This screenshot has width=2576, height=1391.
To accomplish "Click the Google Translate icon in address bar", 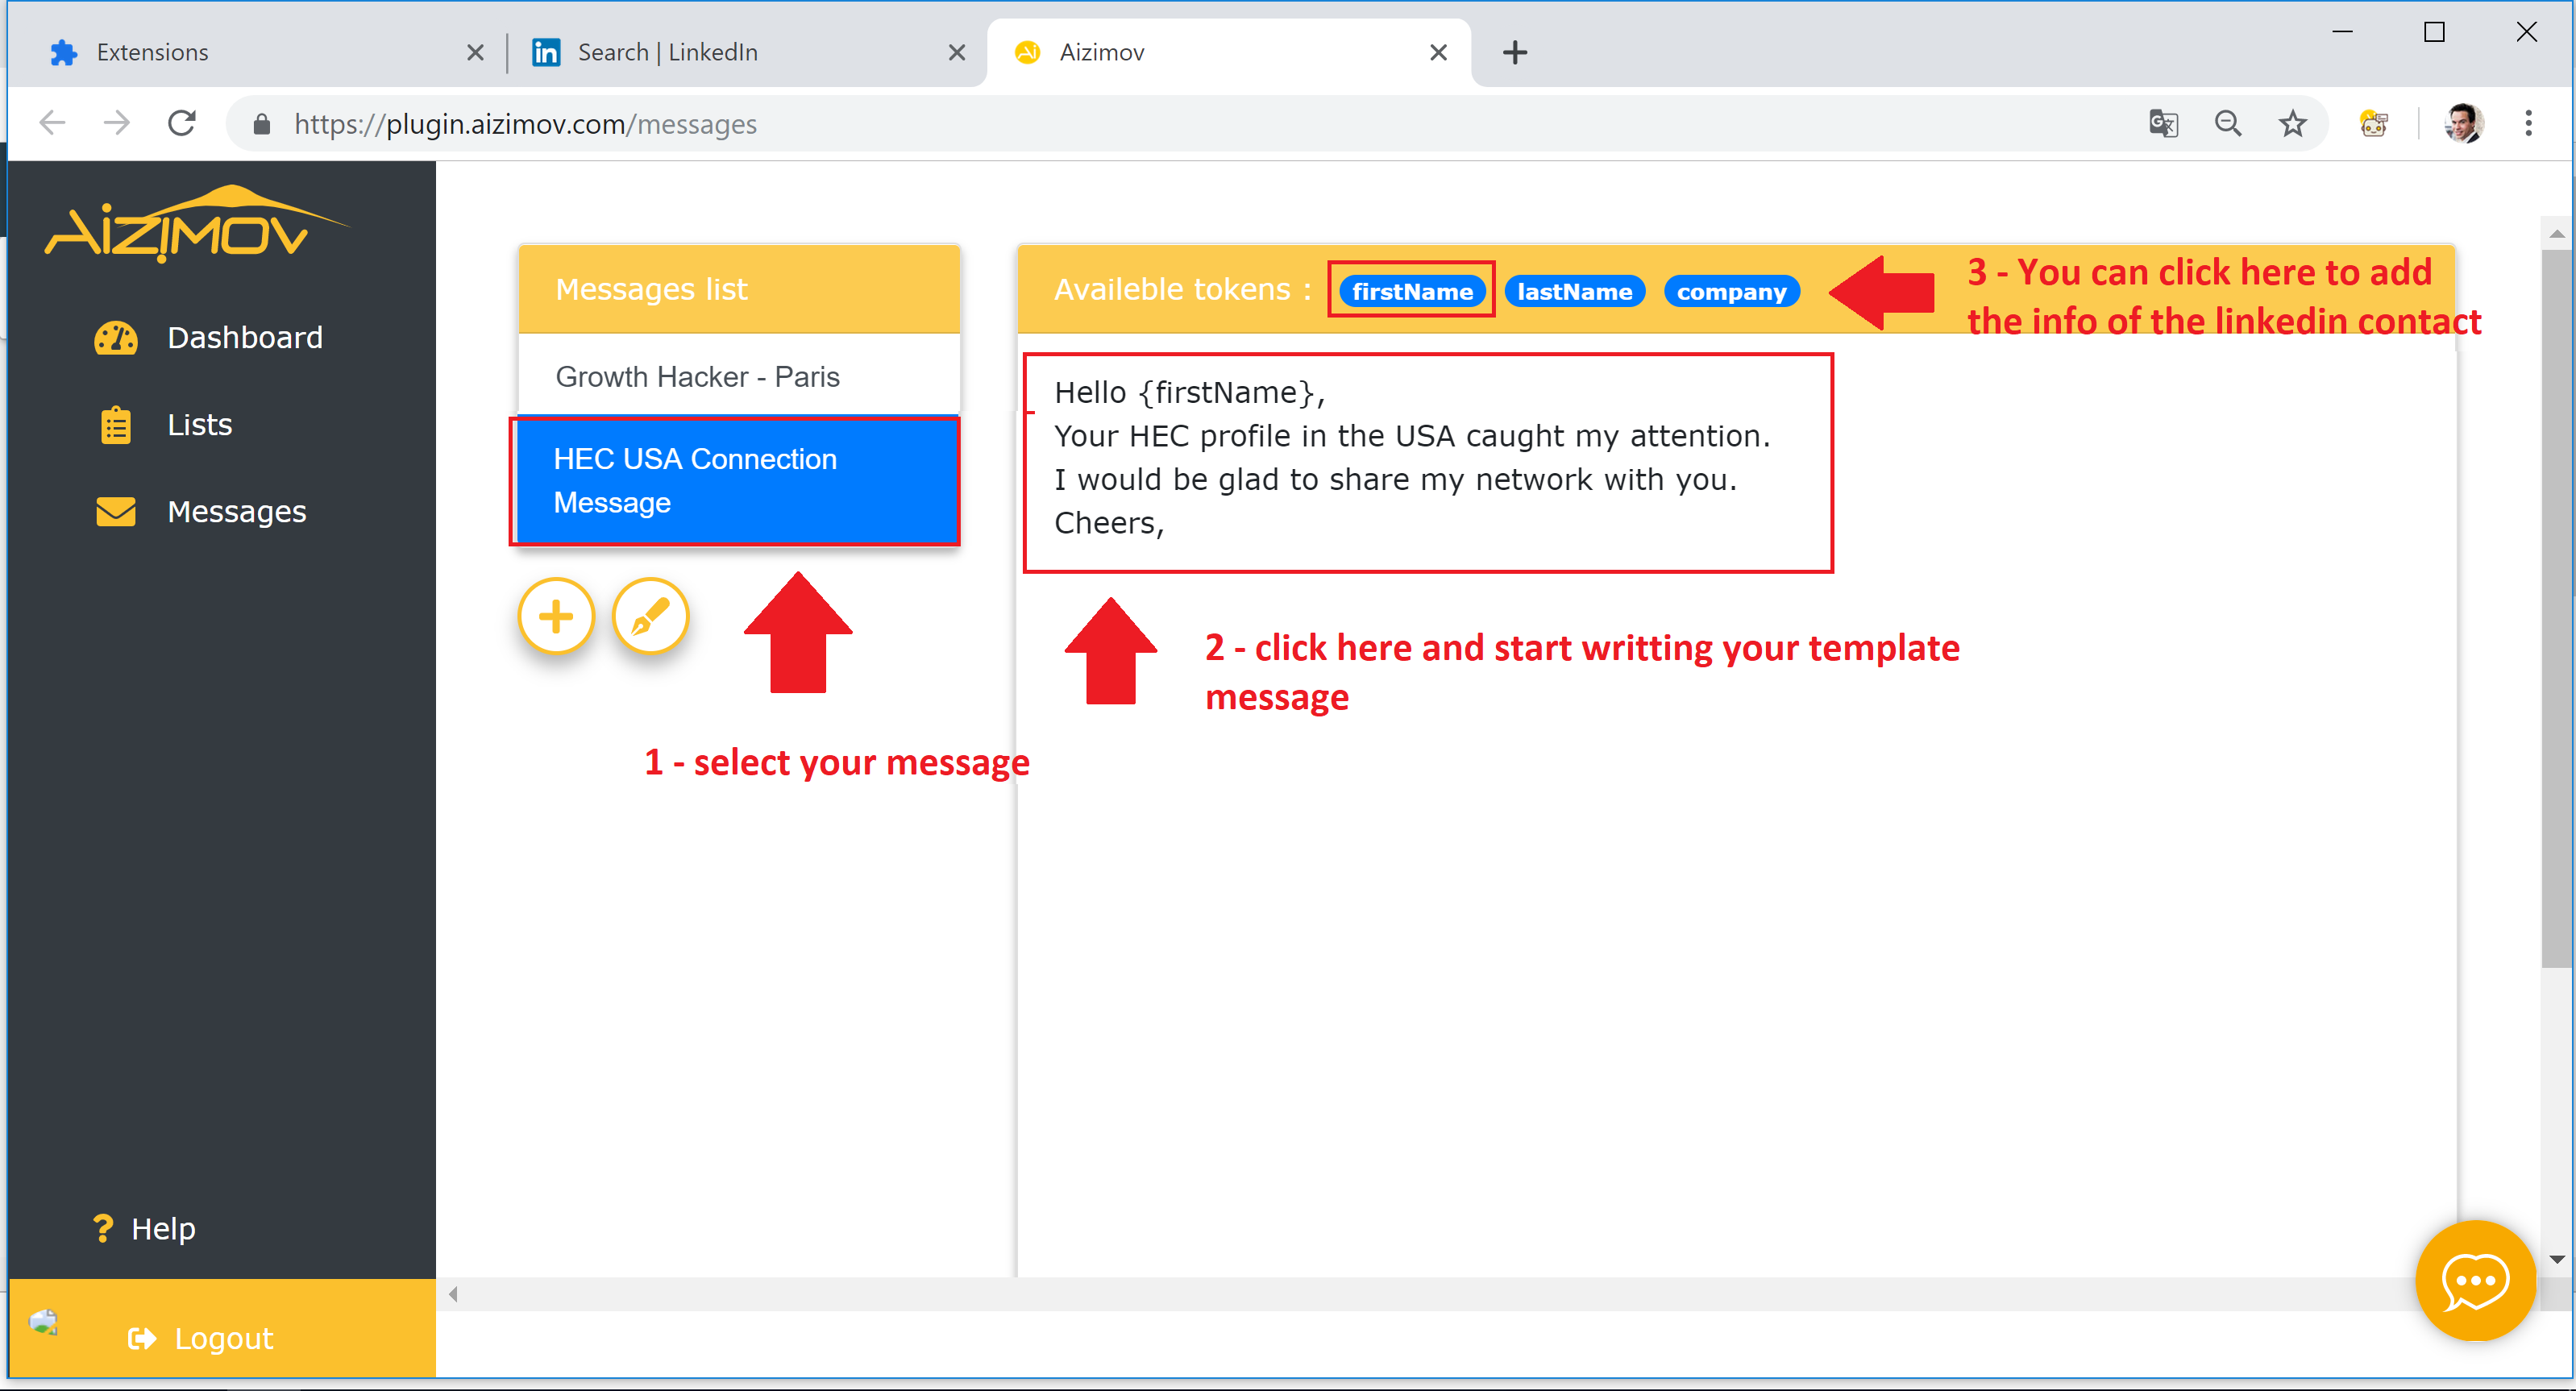I will tap(2163, 124).
